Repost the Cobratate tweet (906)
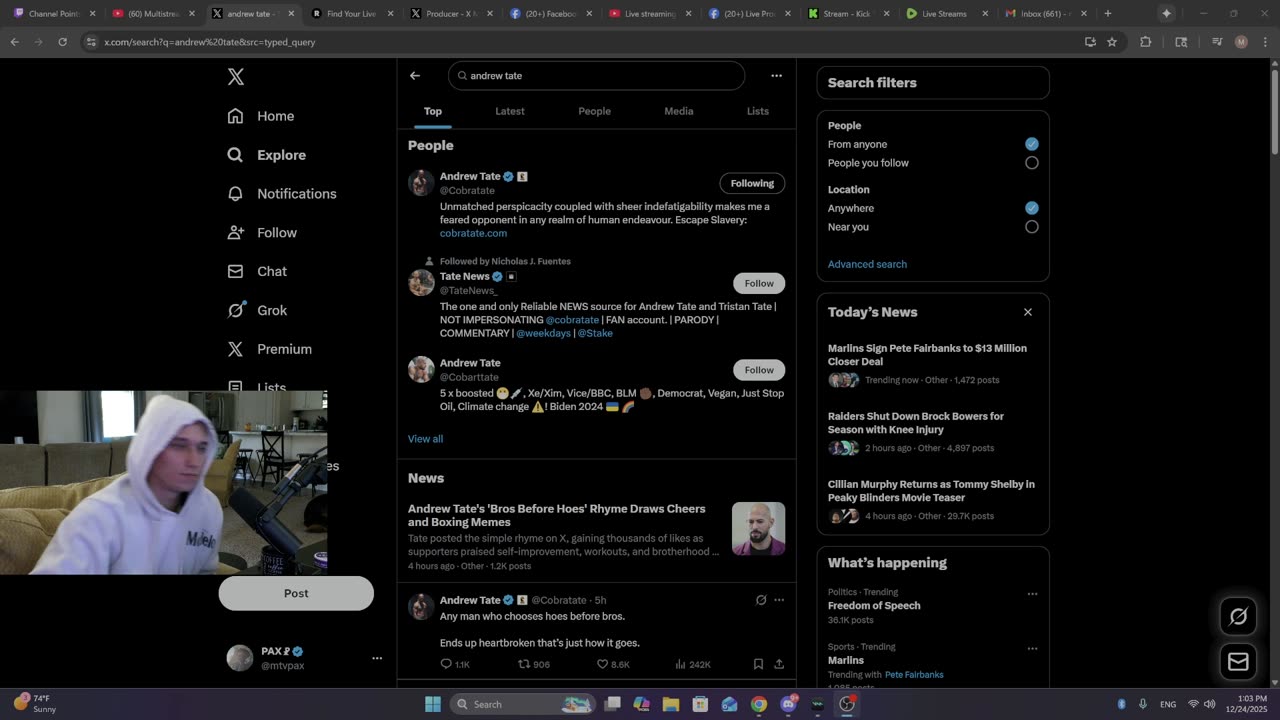Viewport: 1280px width, 720px height. pyautogui.click(x=534, y=664)
